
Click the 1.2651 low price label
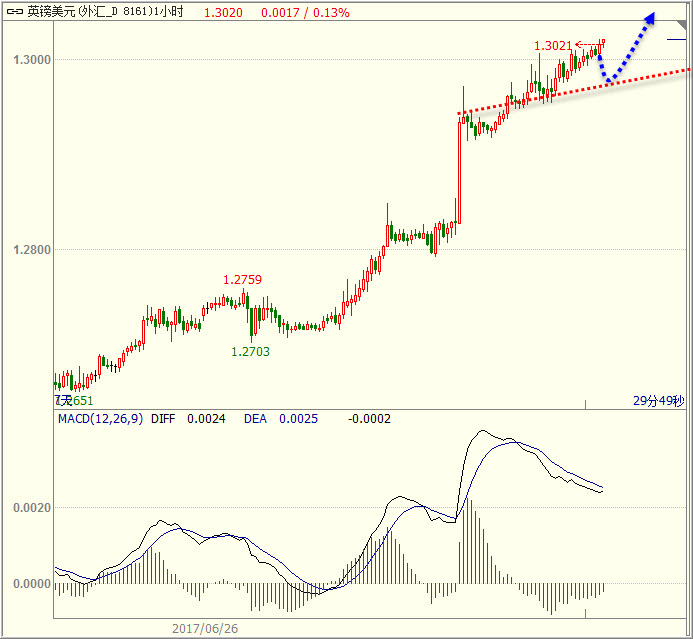click(x=73, y=400)
